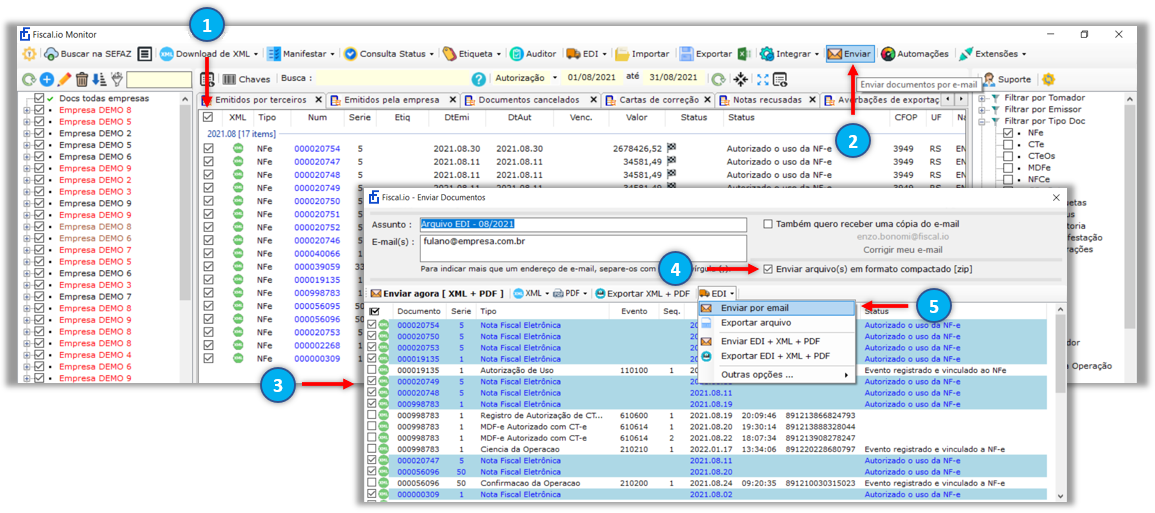This screenshot has width=1155, height=513.
Task: Toggle the Docs todas empresas checkbox
Action: click(39, 98)
